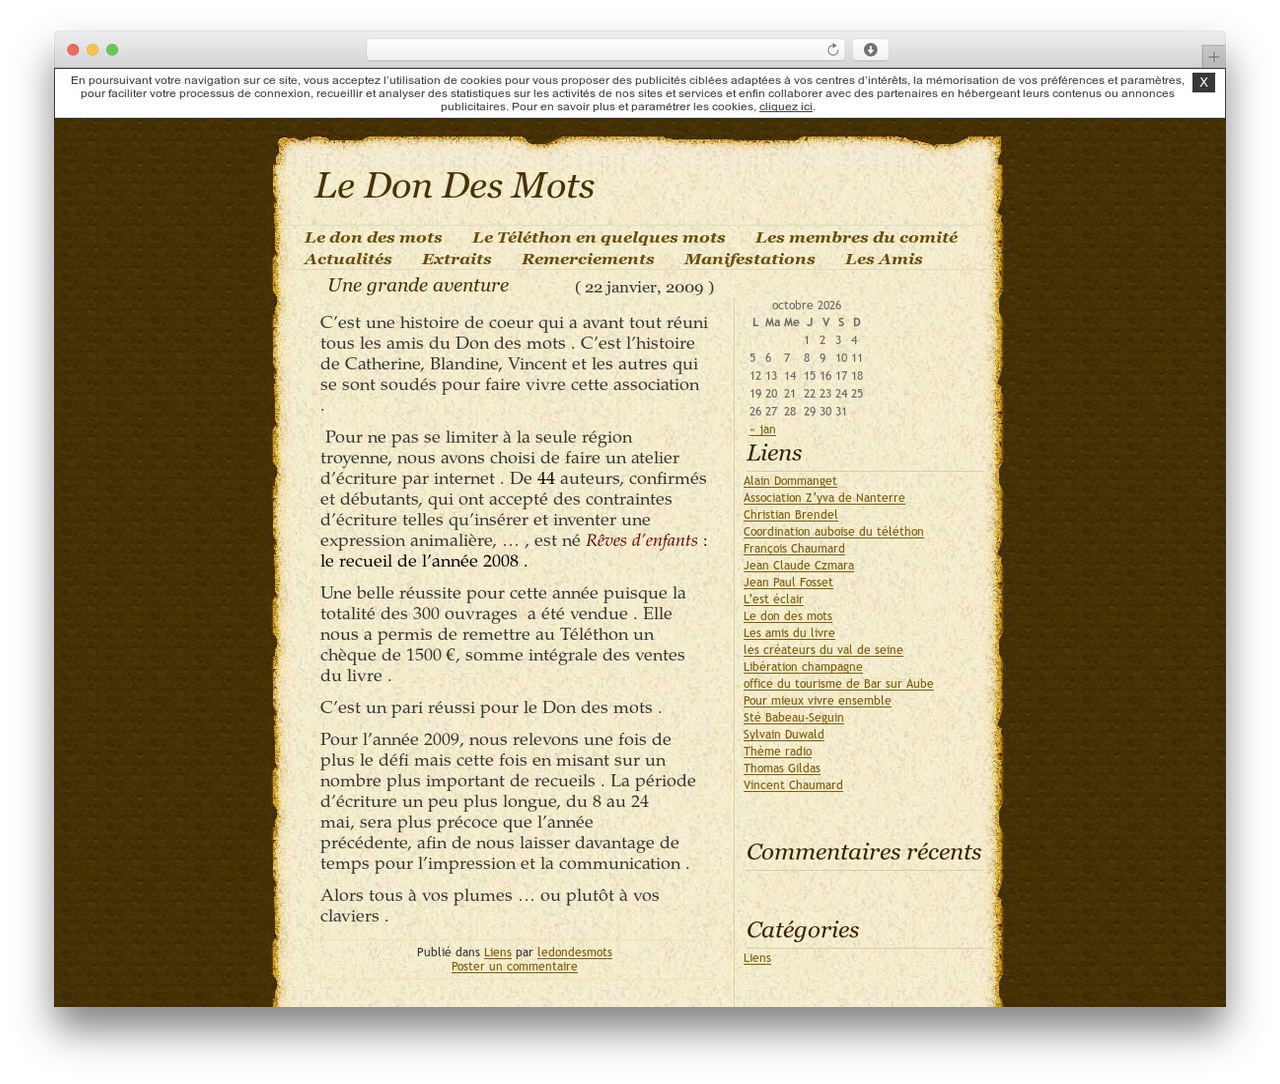Click the browser address bar
1280x1084 pixels.
click(x=605, y=50)
